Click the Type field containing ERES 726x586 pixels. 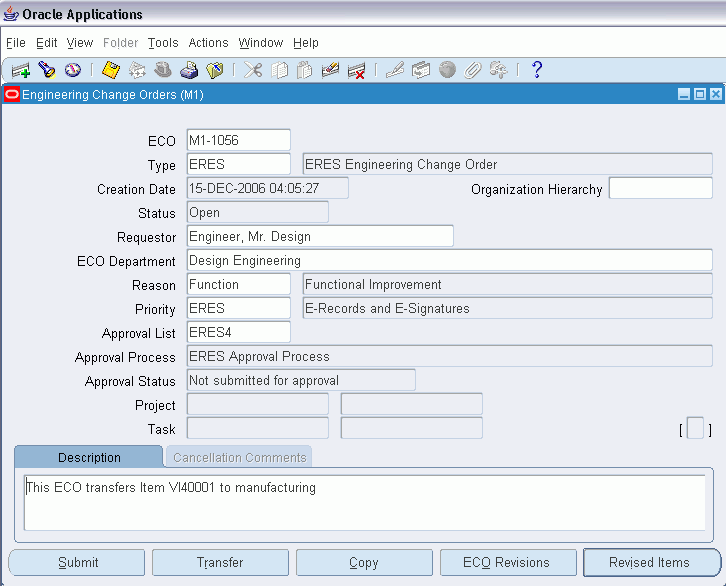[x=238, y=164]
